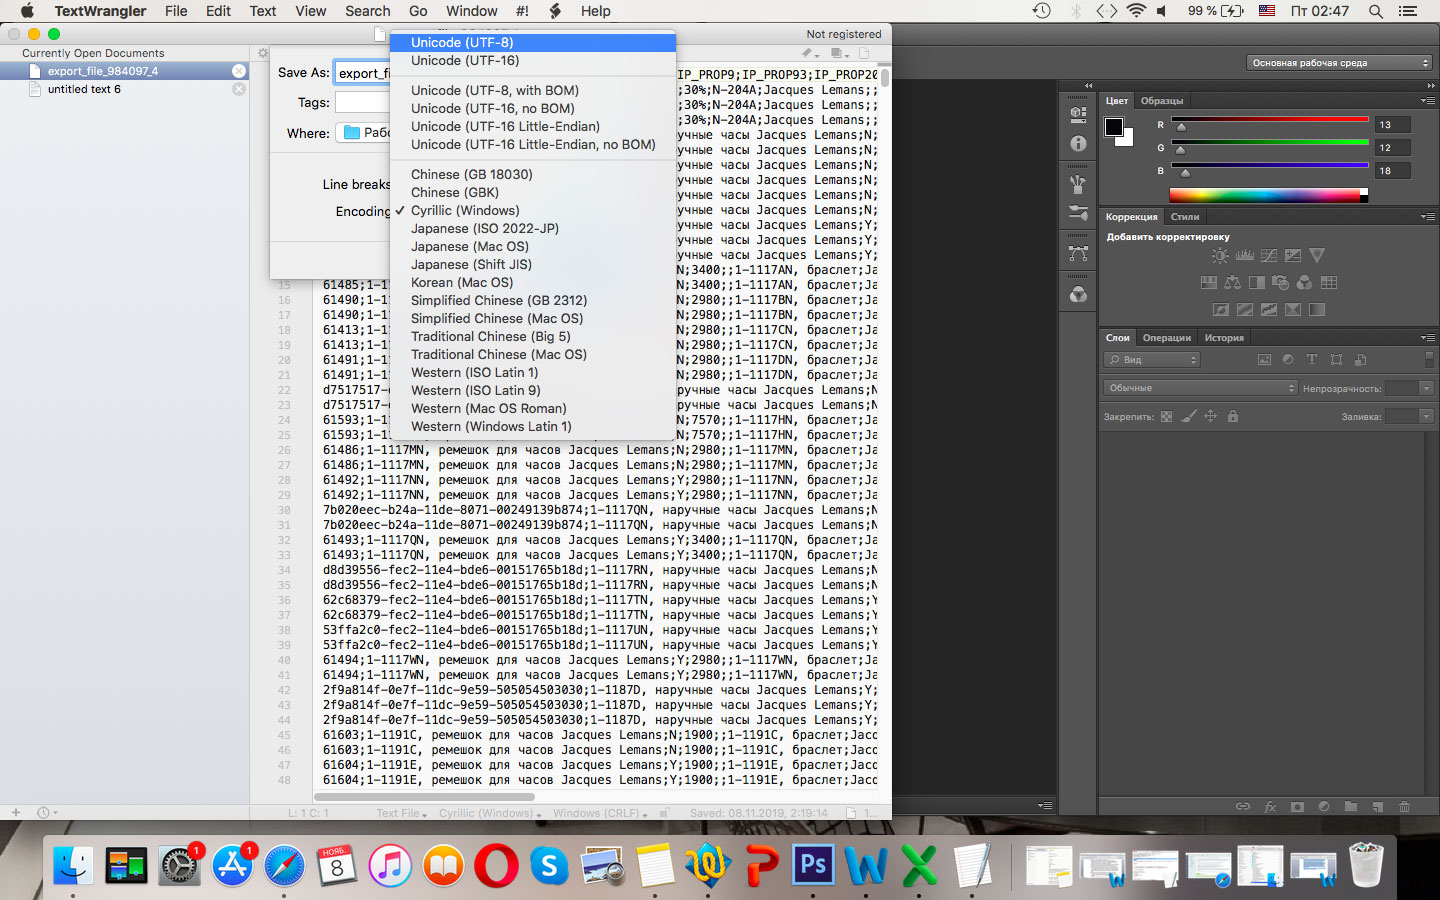Add a Vibrance adjustment
1440x900 pixels.
(1317, 255)
